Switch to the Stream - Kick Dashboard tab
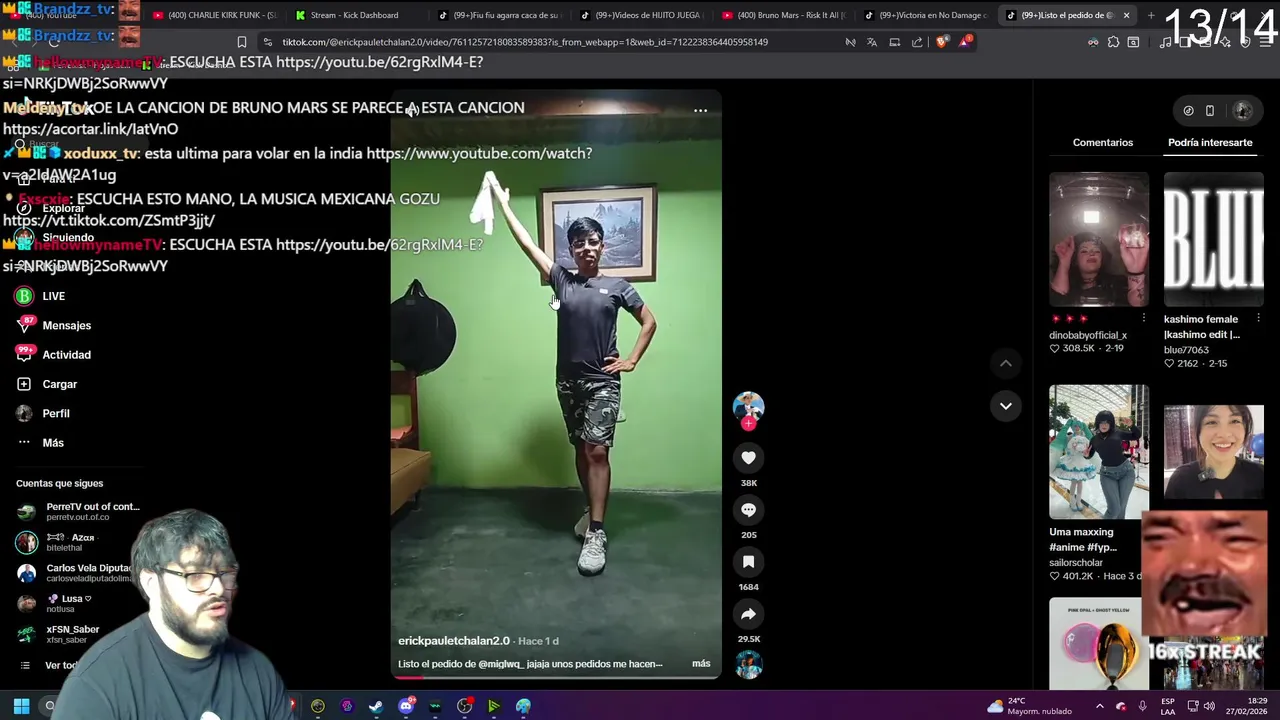This screenshot has width=1280, height=720. coord(354,15)
